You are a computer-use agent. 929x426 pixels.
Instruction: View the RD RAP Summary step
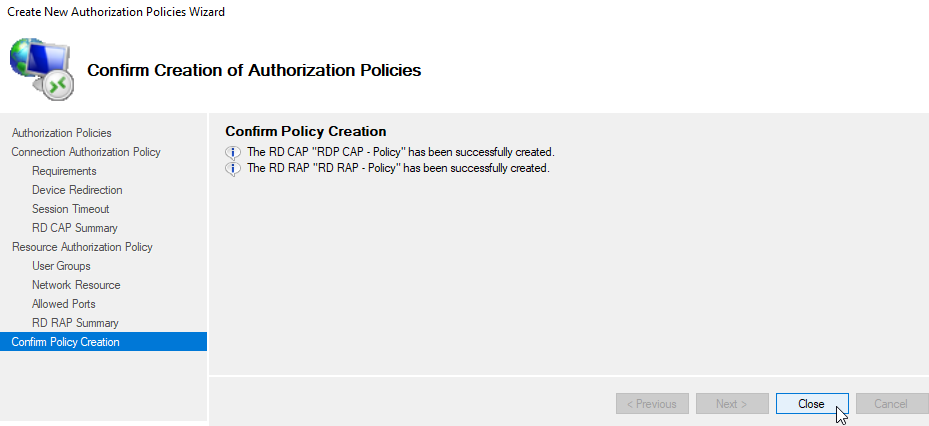(75, 323)
